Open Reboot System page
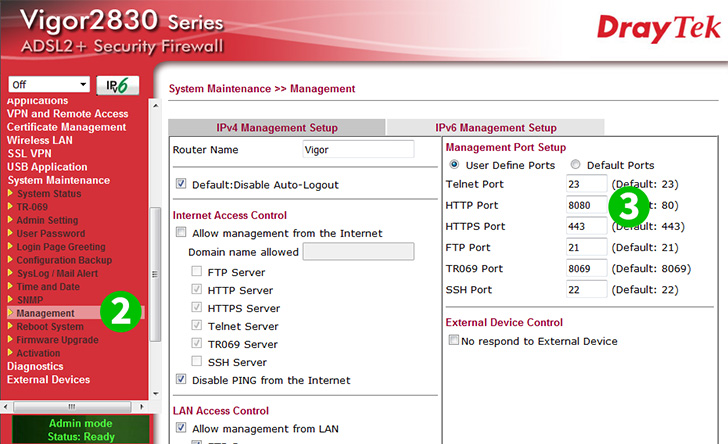The height and width of the screenshot is (444, 728). [50, 326]
